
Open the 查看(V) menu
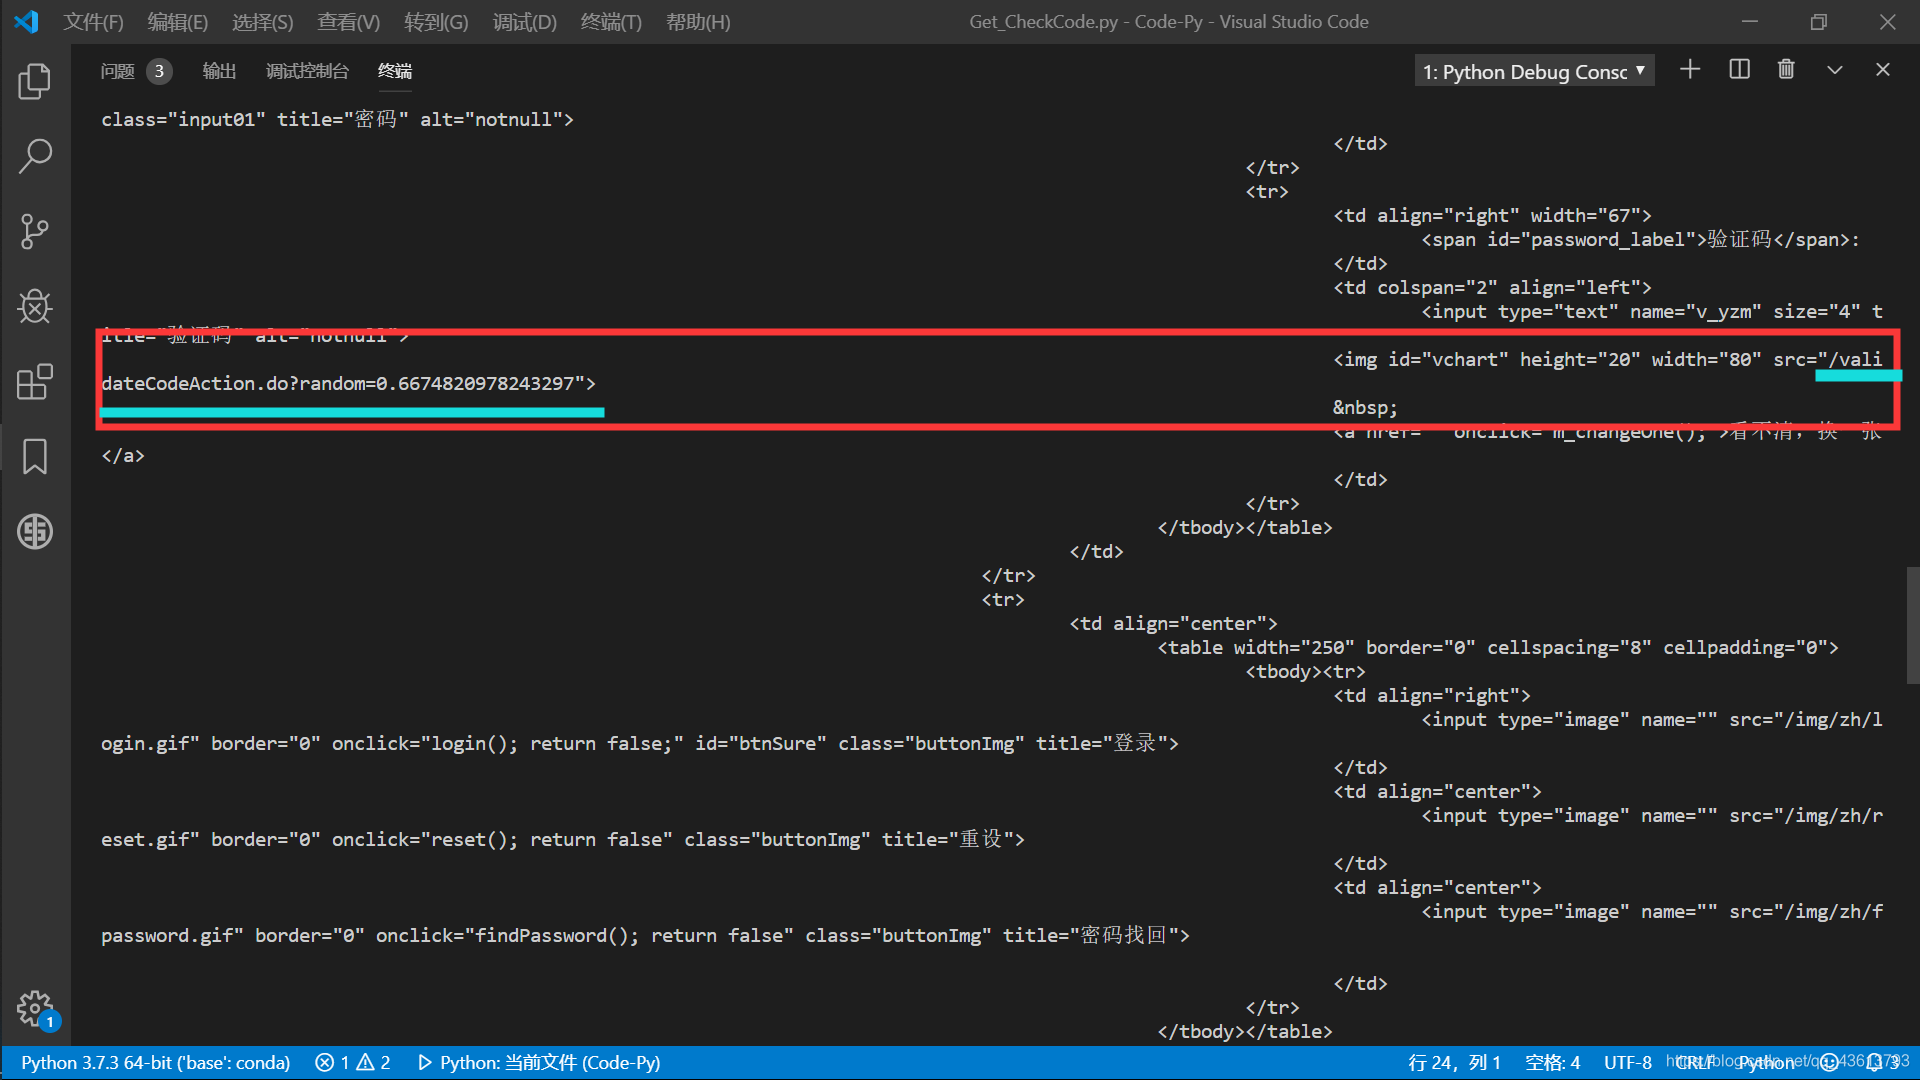coord(349,22)
